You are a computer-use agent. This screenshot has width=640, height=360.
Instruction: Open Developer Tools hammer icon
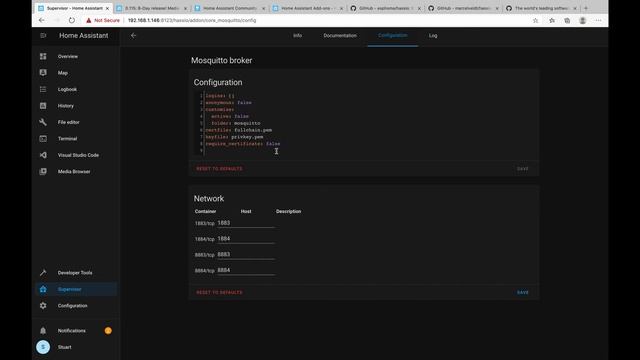click(43, 273)
